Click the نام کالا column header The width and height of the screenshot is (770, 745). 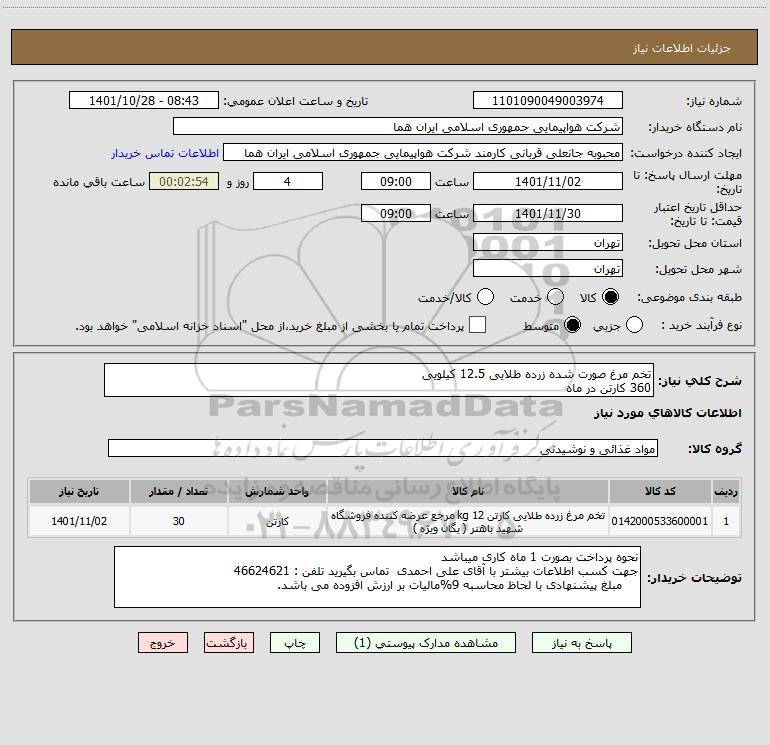point(468,491)
